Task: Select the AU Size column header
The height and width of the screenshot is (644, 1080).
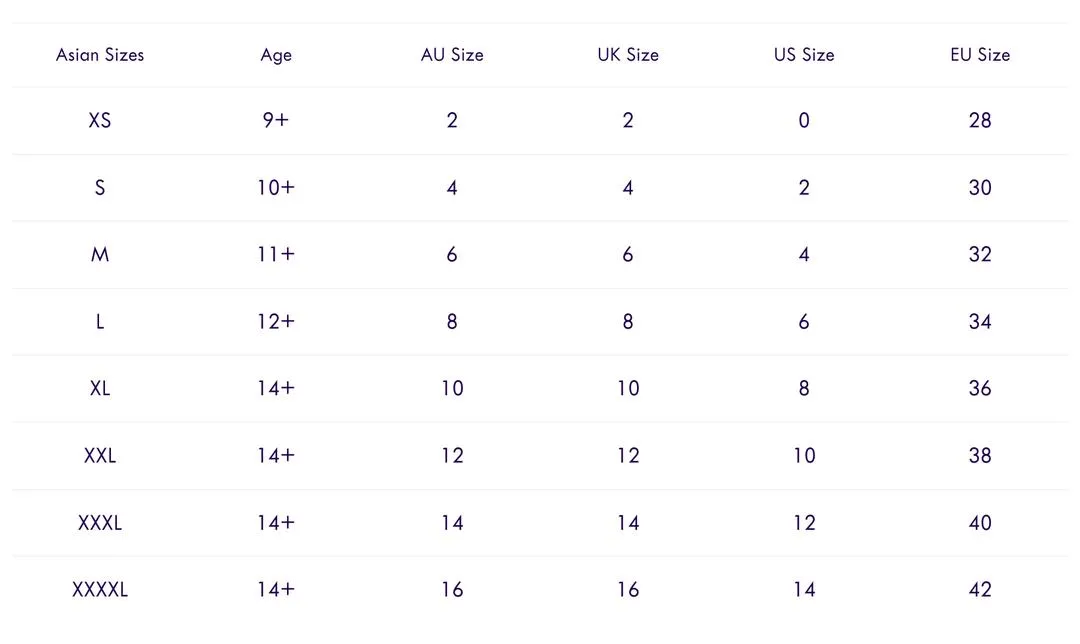Action: tap(452, 55)
